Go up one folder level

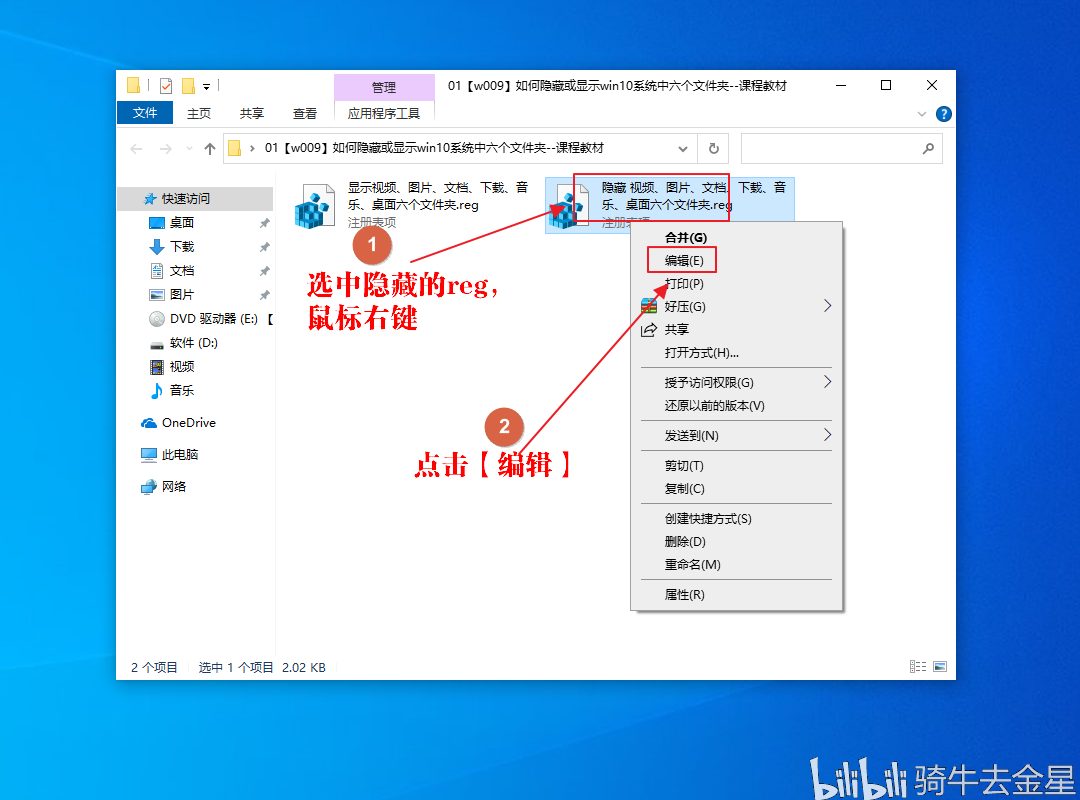coord(210,148)
